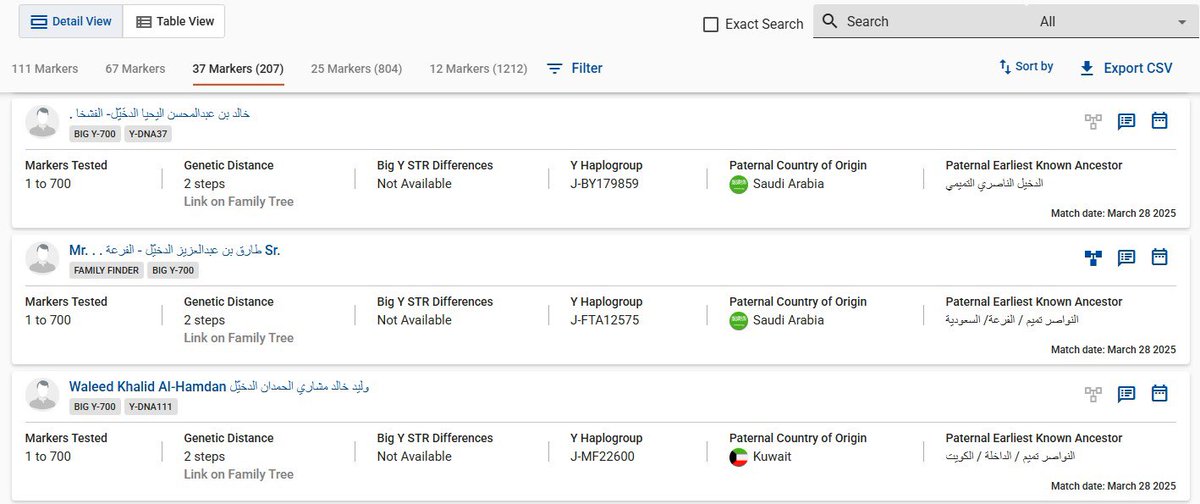Select the 67 Markers tab

(135, 68)
